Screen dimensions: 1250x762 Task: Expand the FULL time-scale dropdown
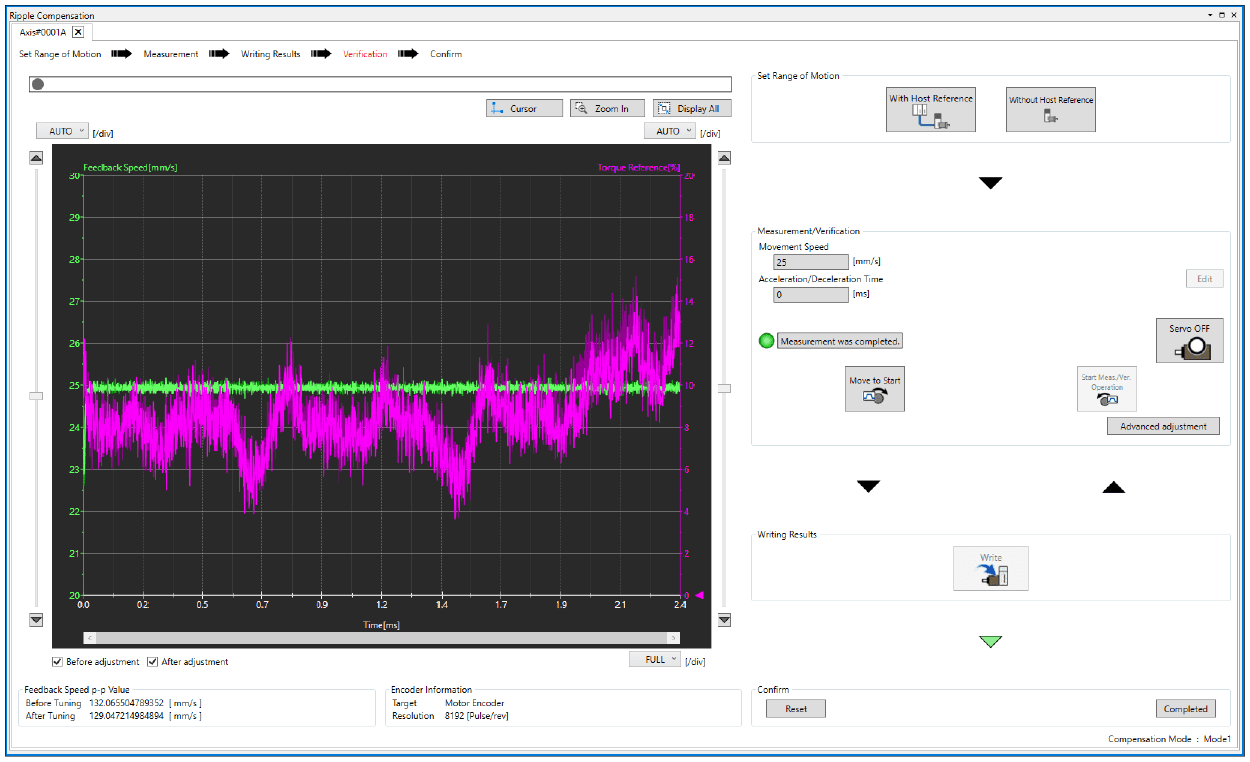(x=655, y=659)
